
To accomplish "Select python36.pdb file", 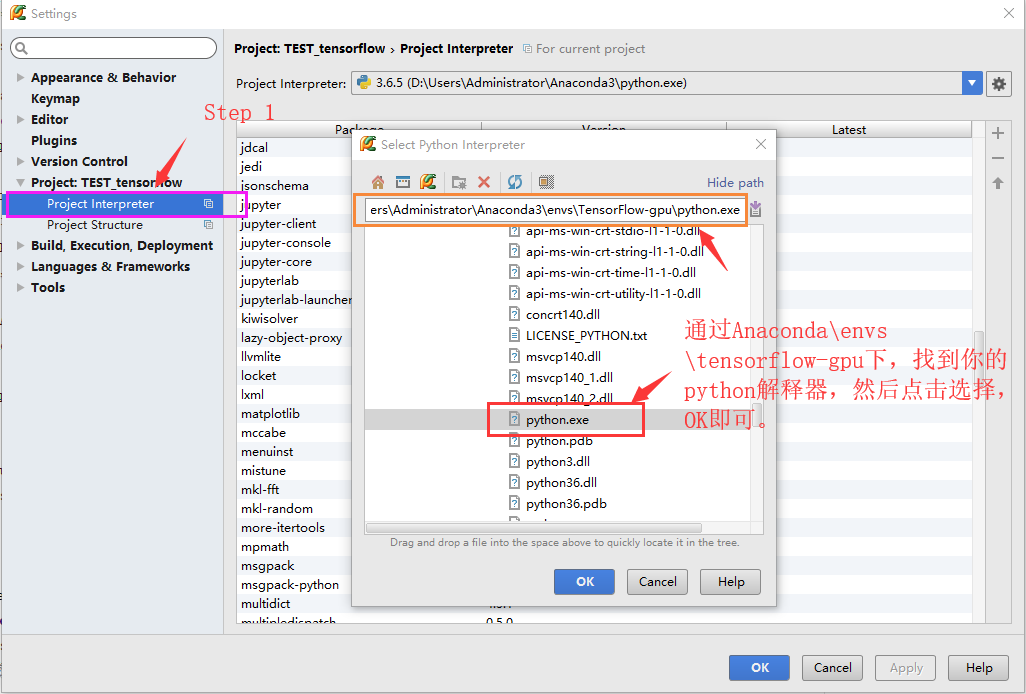I will 566,504.
